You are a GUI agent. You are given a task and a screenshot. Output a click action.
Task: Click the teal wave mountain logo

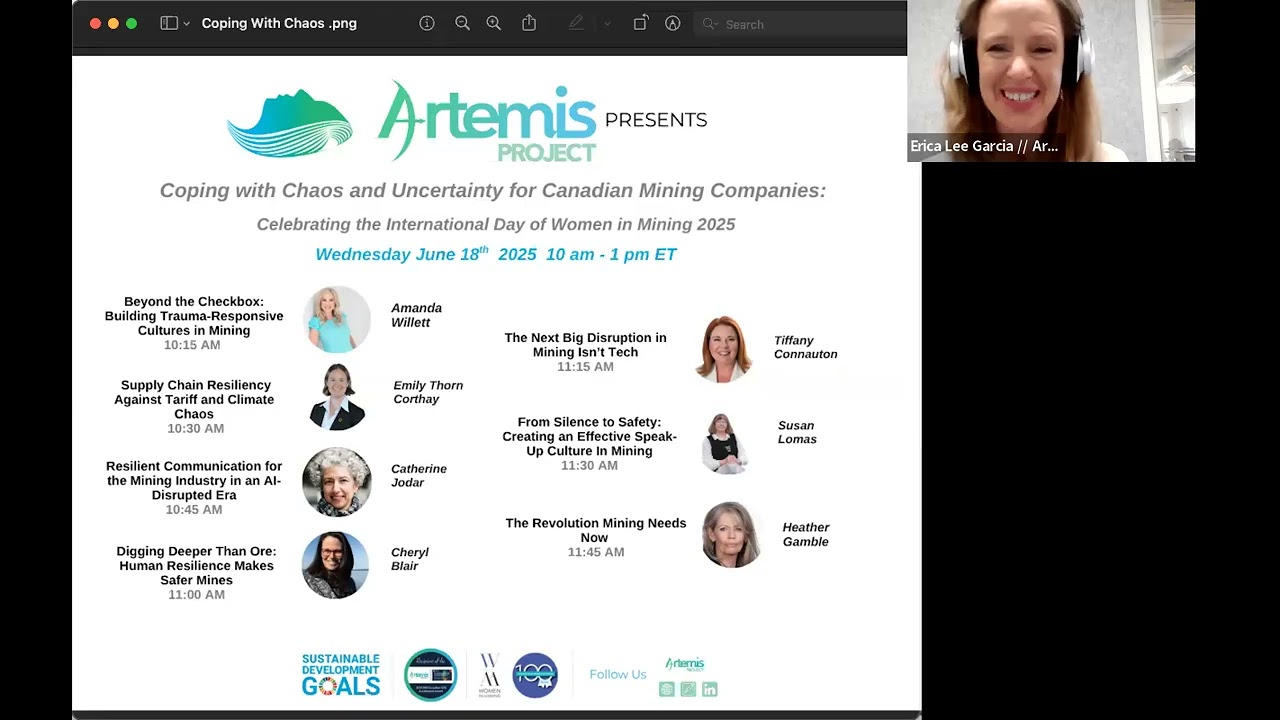click(x=290, y=123)
